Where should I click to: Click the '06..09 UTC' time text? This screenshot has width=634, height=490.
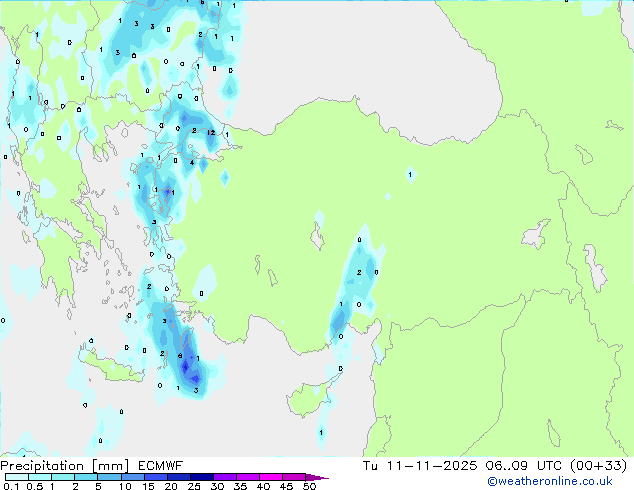524,466
